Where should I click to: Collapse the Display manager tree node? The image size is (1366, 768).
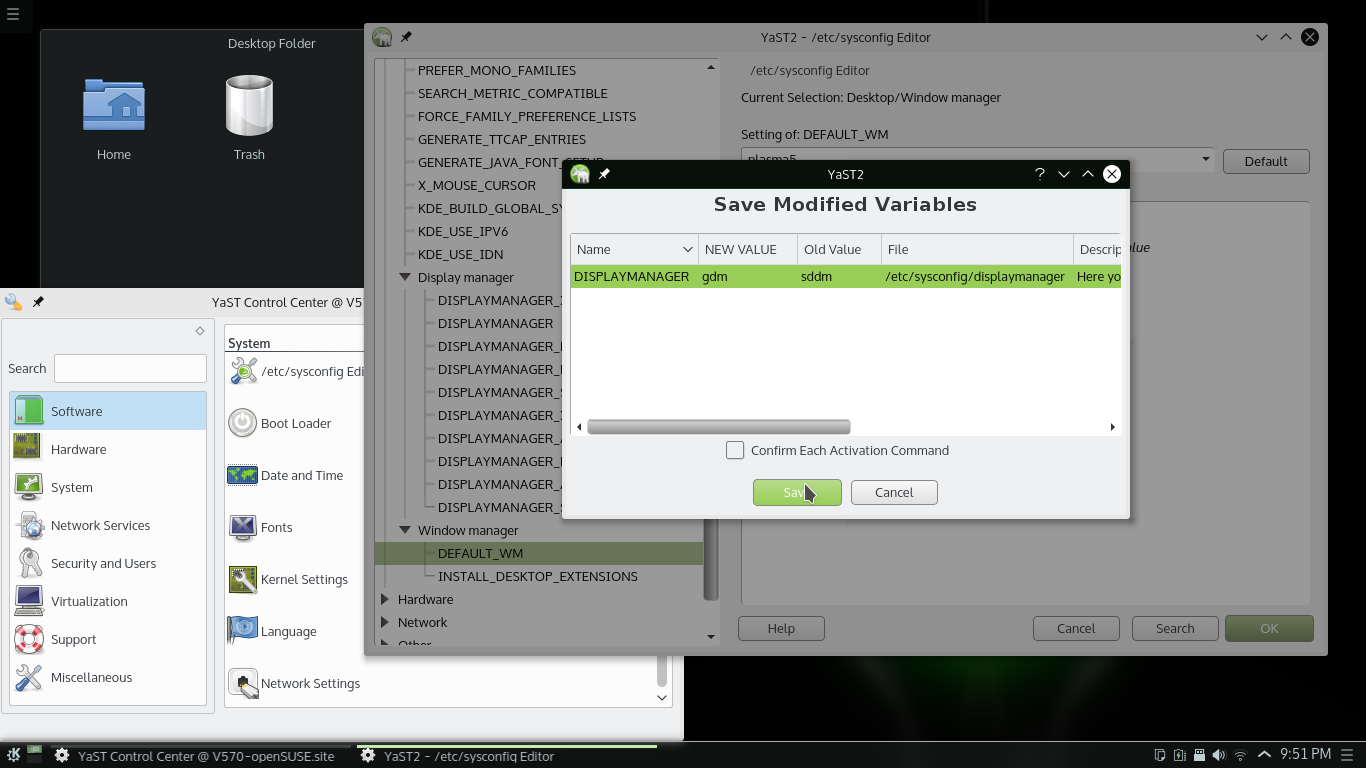405,277
